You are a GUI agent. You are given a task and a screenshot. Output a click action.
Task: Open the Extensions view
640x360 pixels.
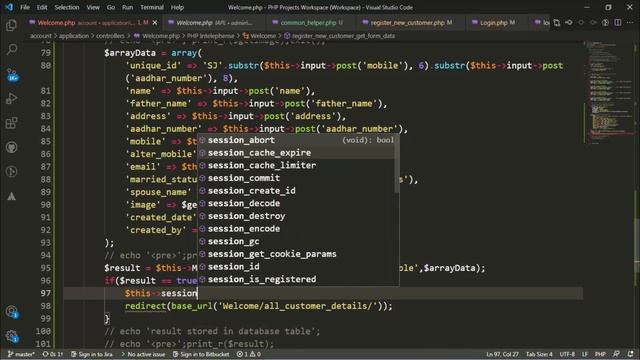(x=11, y=123)
